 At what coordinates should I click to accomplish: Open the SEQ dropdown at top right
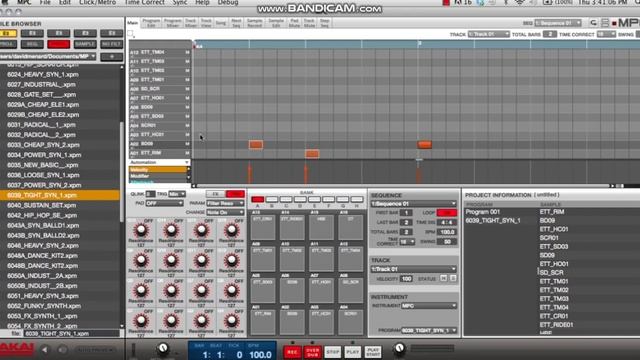(558, 23)
